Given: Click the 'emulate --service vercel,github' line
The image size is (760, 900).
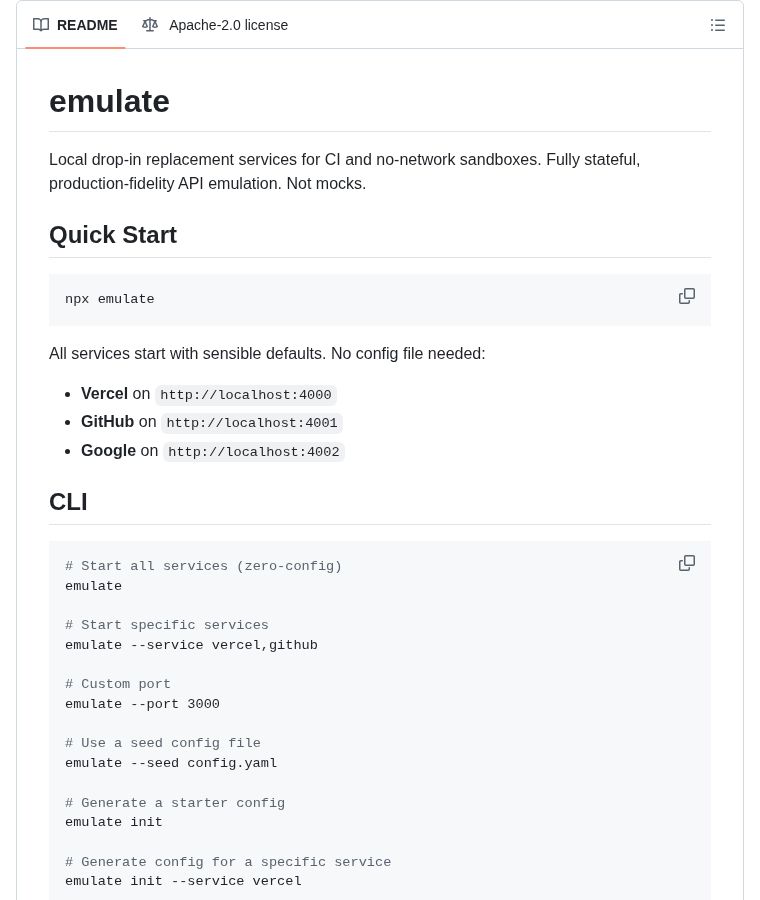Looking at the screenshot, I should pos(191,645).
